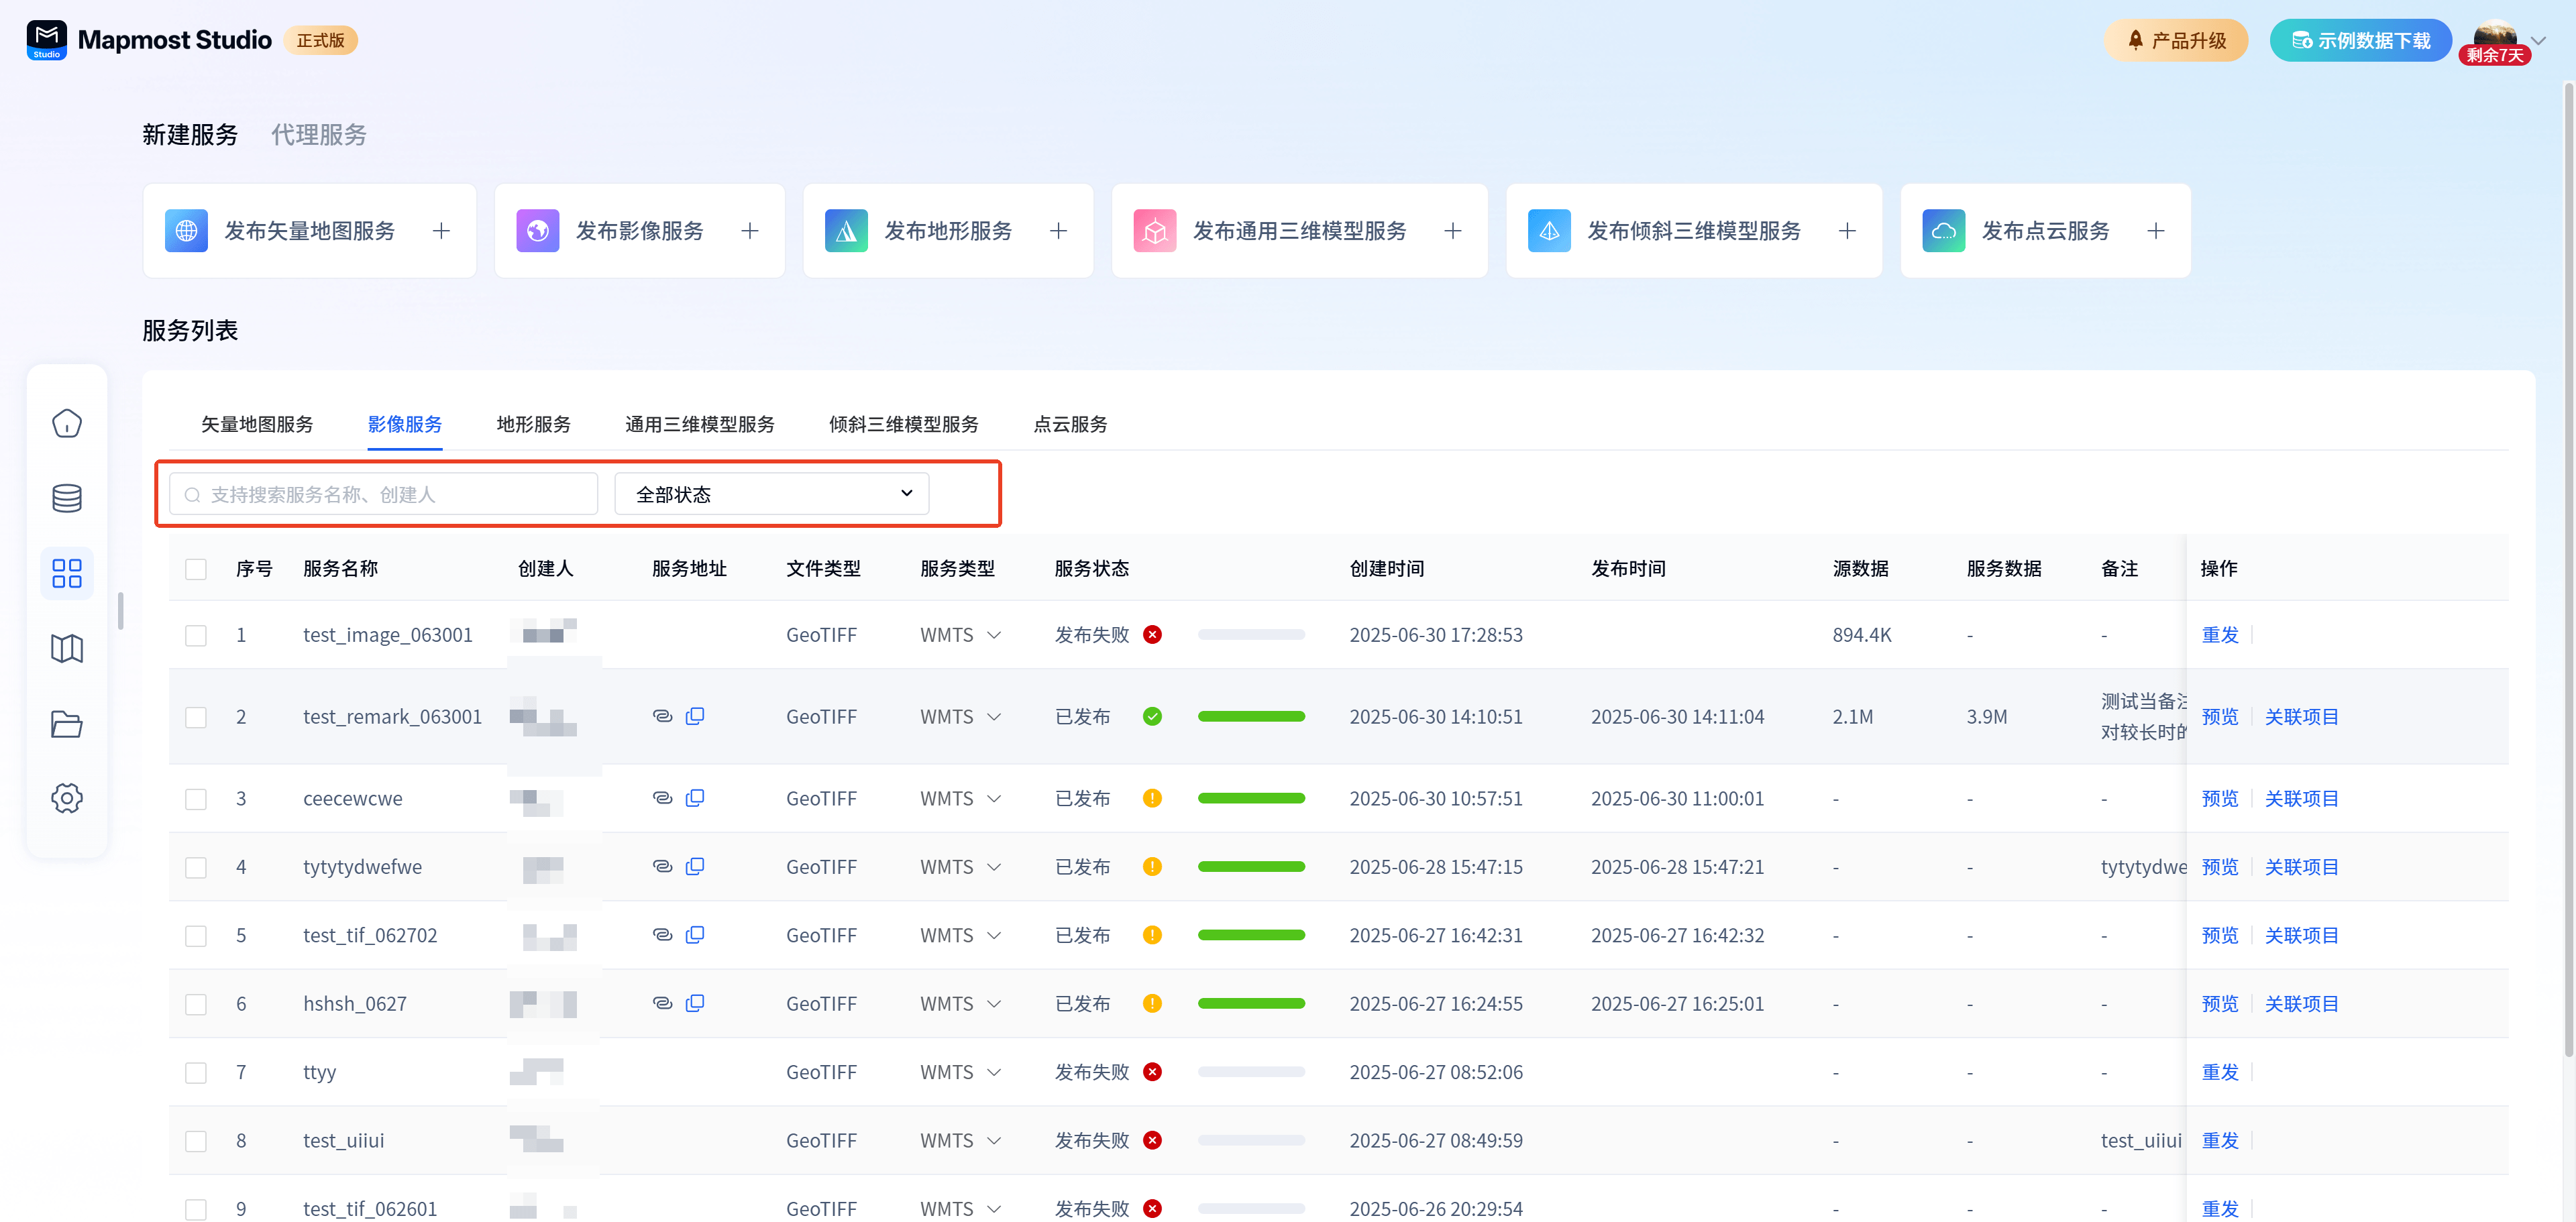Switch to the 代理服务 tab

[x=319, y=135]
